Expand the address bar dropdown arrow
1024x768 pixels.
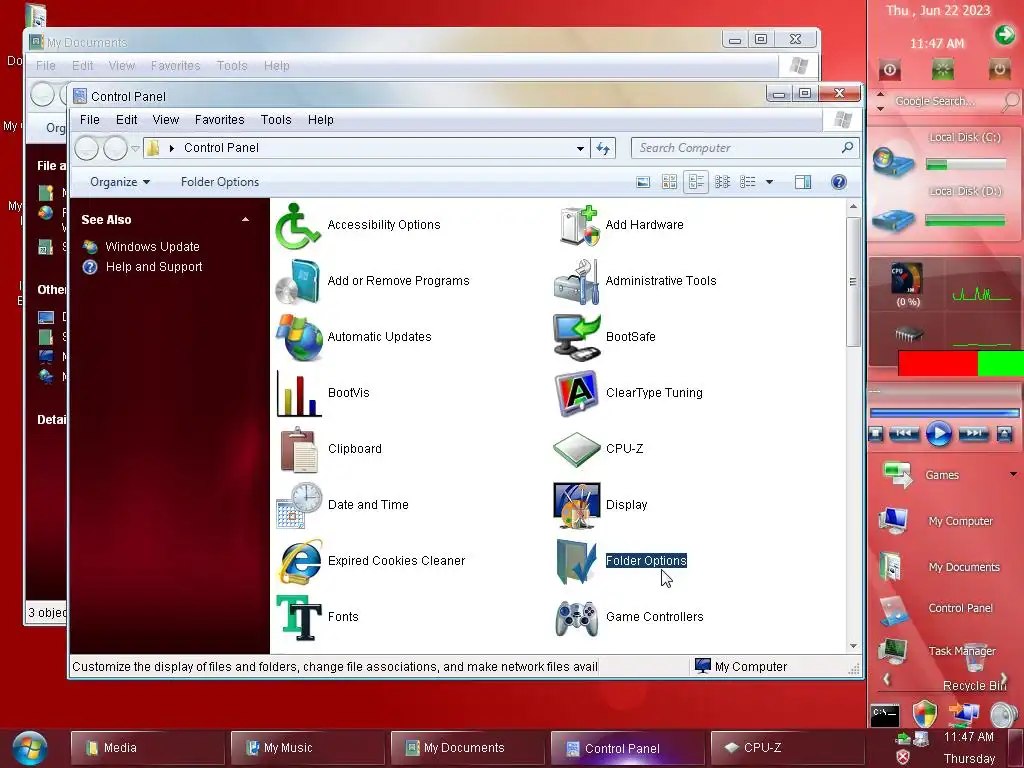[x=580, y=149]
